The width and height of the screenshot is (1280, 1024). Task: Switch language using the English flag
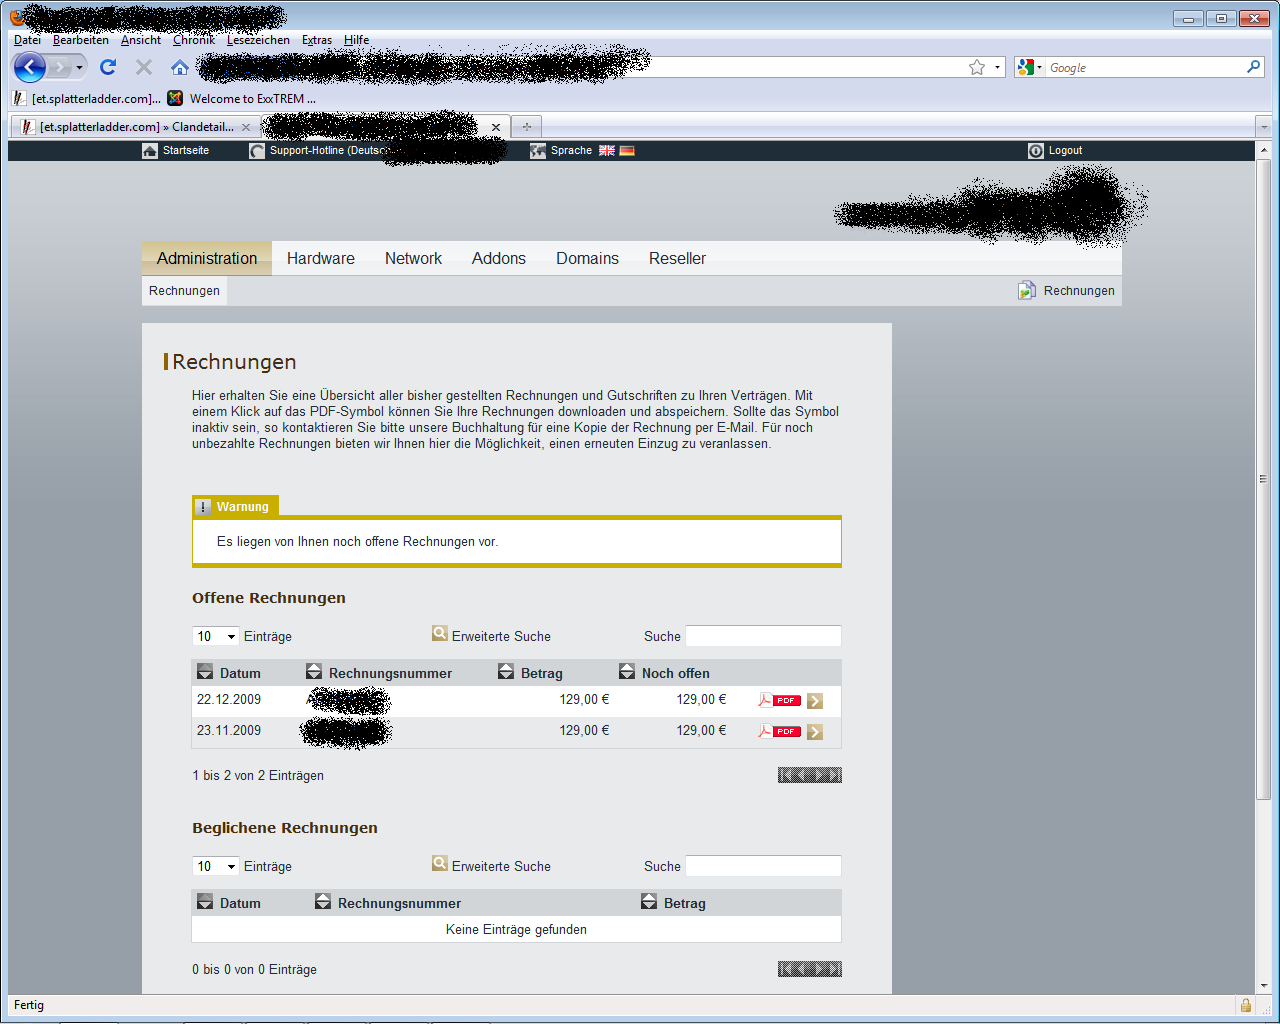[x=607, y=151]
